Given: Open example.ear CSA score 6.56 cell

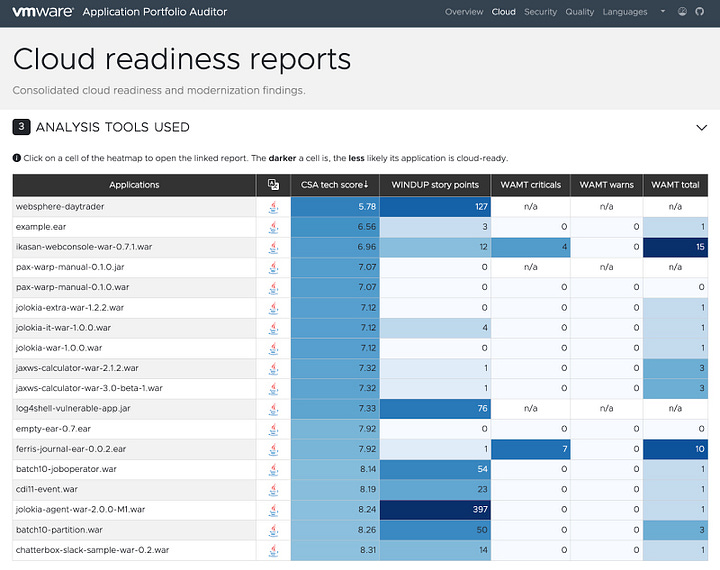Looking at the screenshot, I should tap(335, 226).
